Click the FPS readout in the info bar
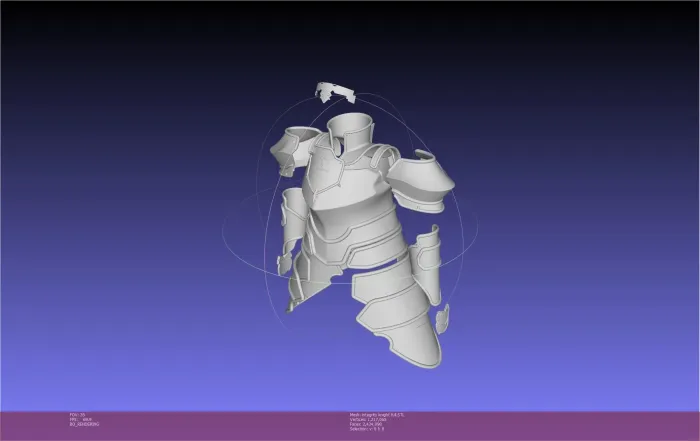 [81, 420]
